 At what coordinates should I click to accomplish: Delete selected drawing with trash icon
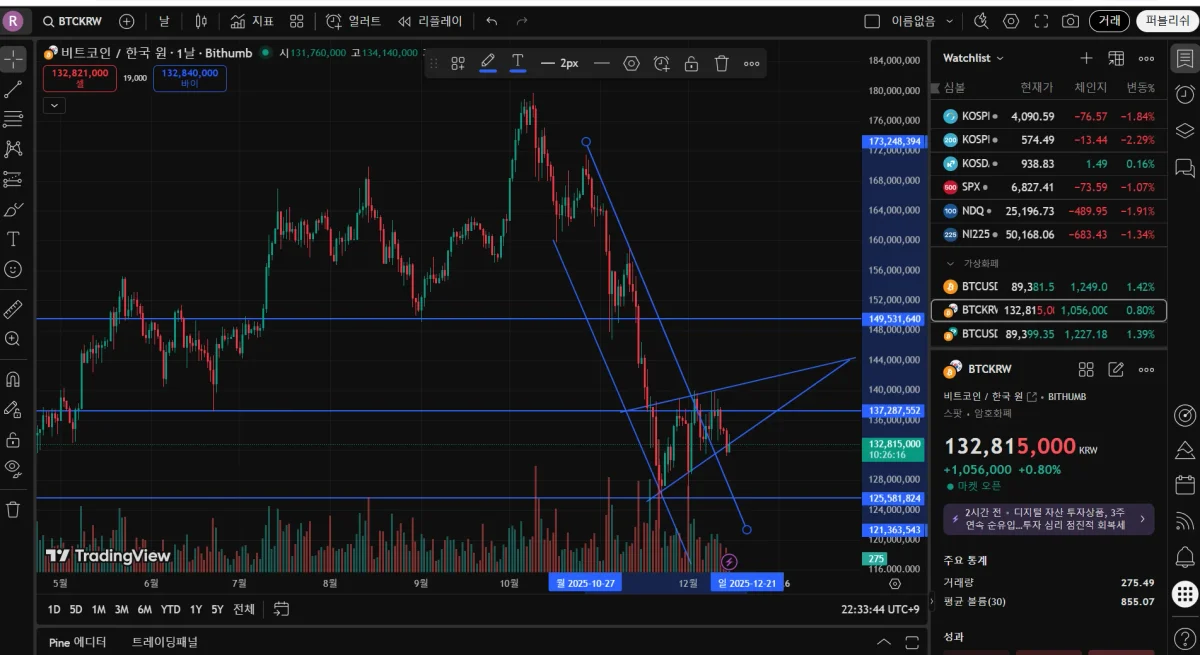point(721,63)
